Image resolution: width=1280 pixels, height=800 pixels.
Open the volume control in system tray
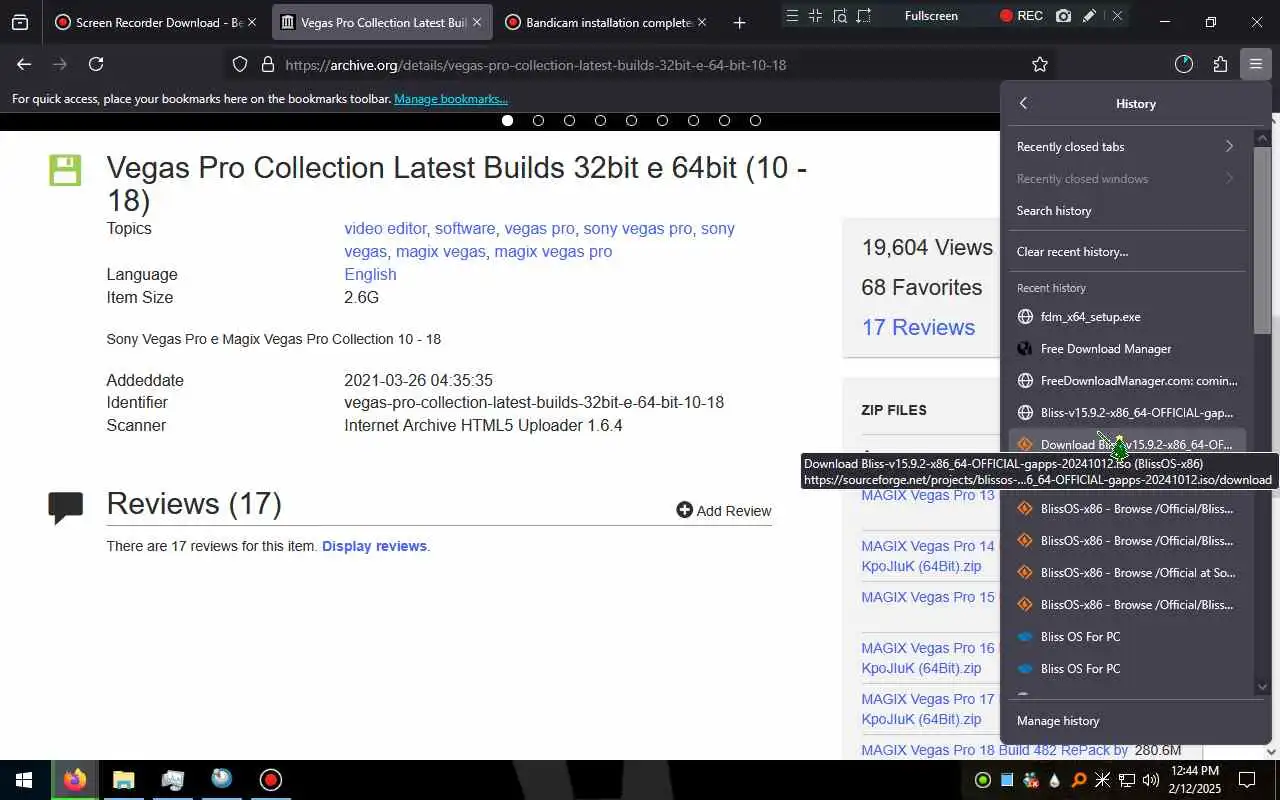pos(1150,780)
